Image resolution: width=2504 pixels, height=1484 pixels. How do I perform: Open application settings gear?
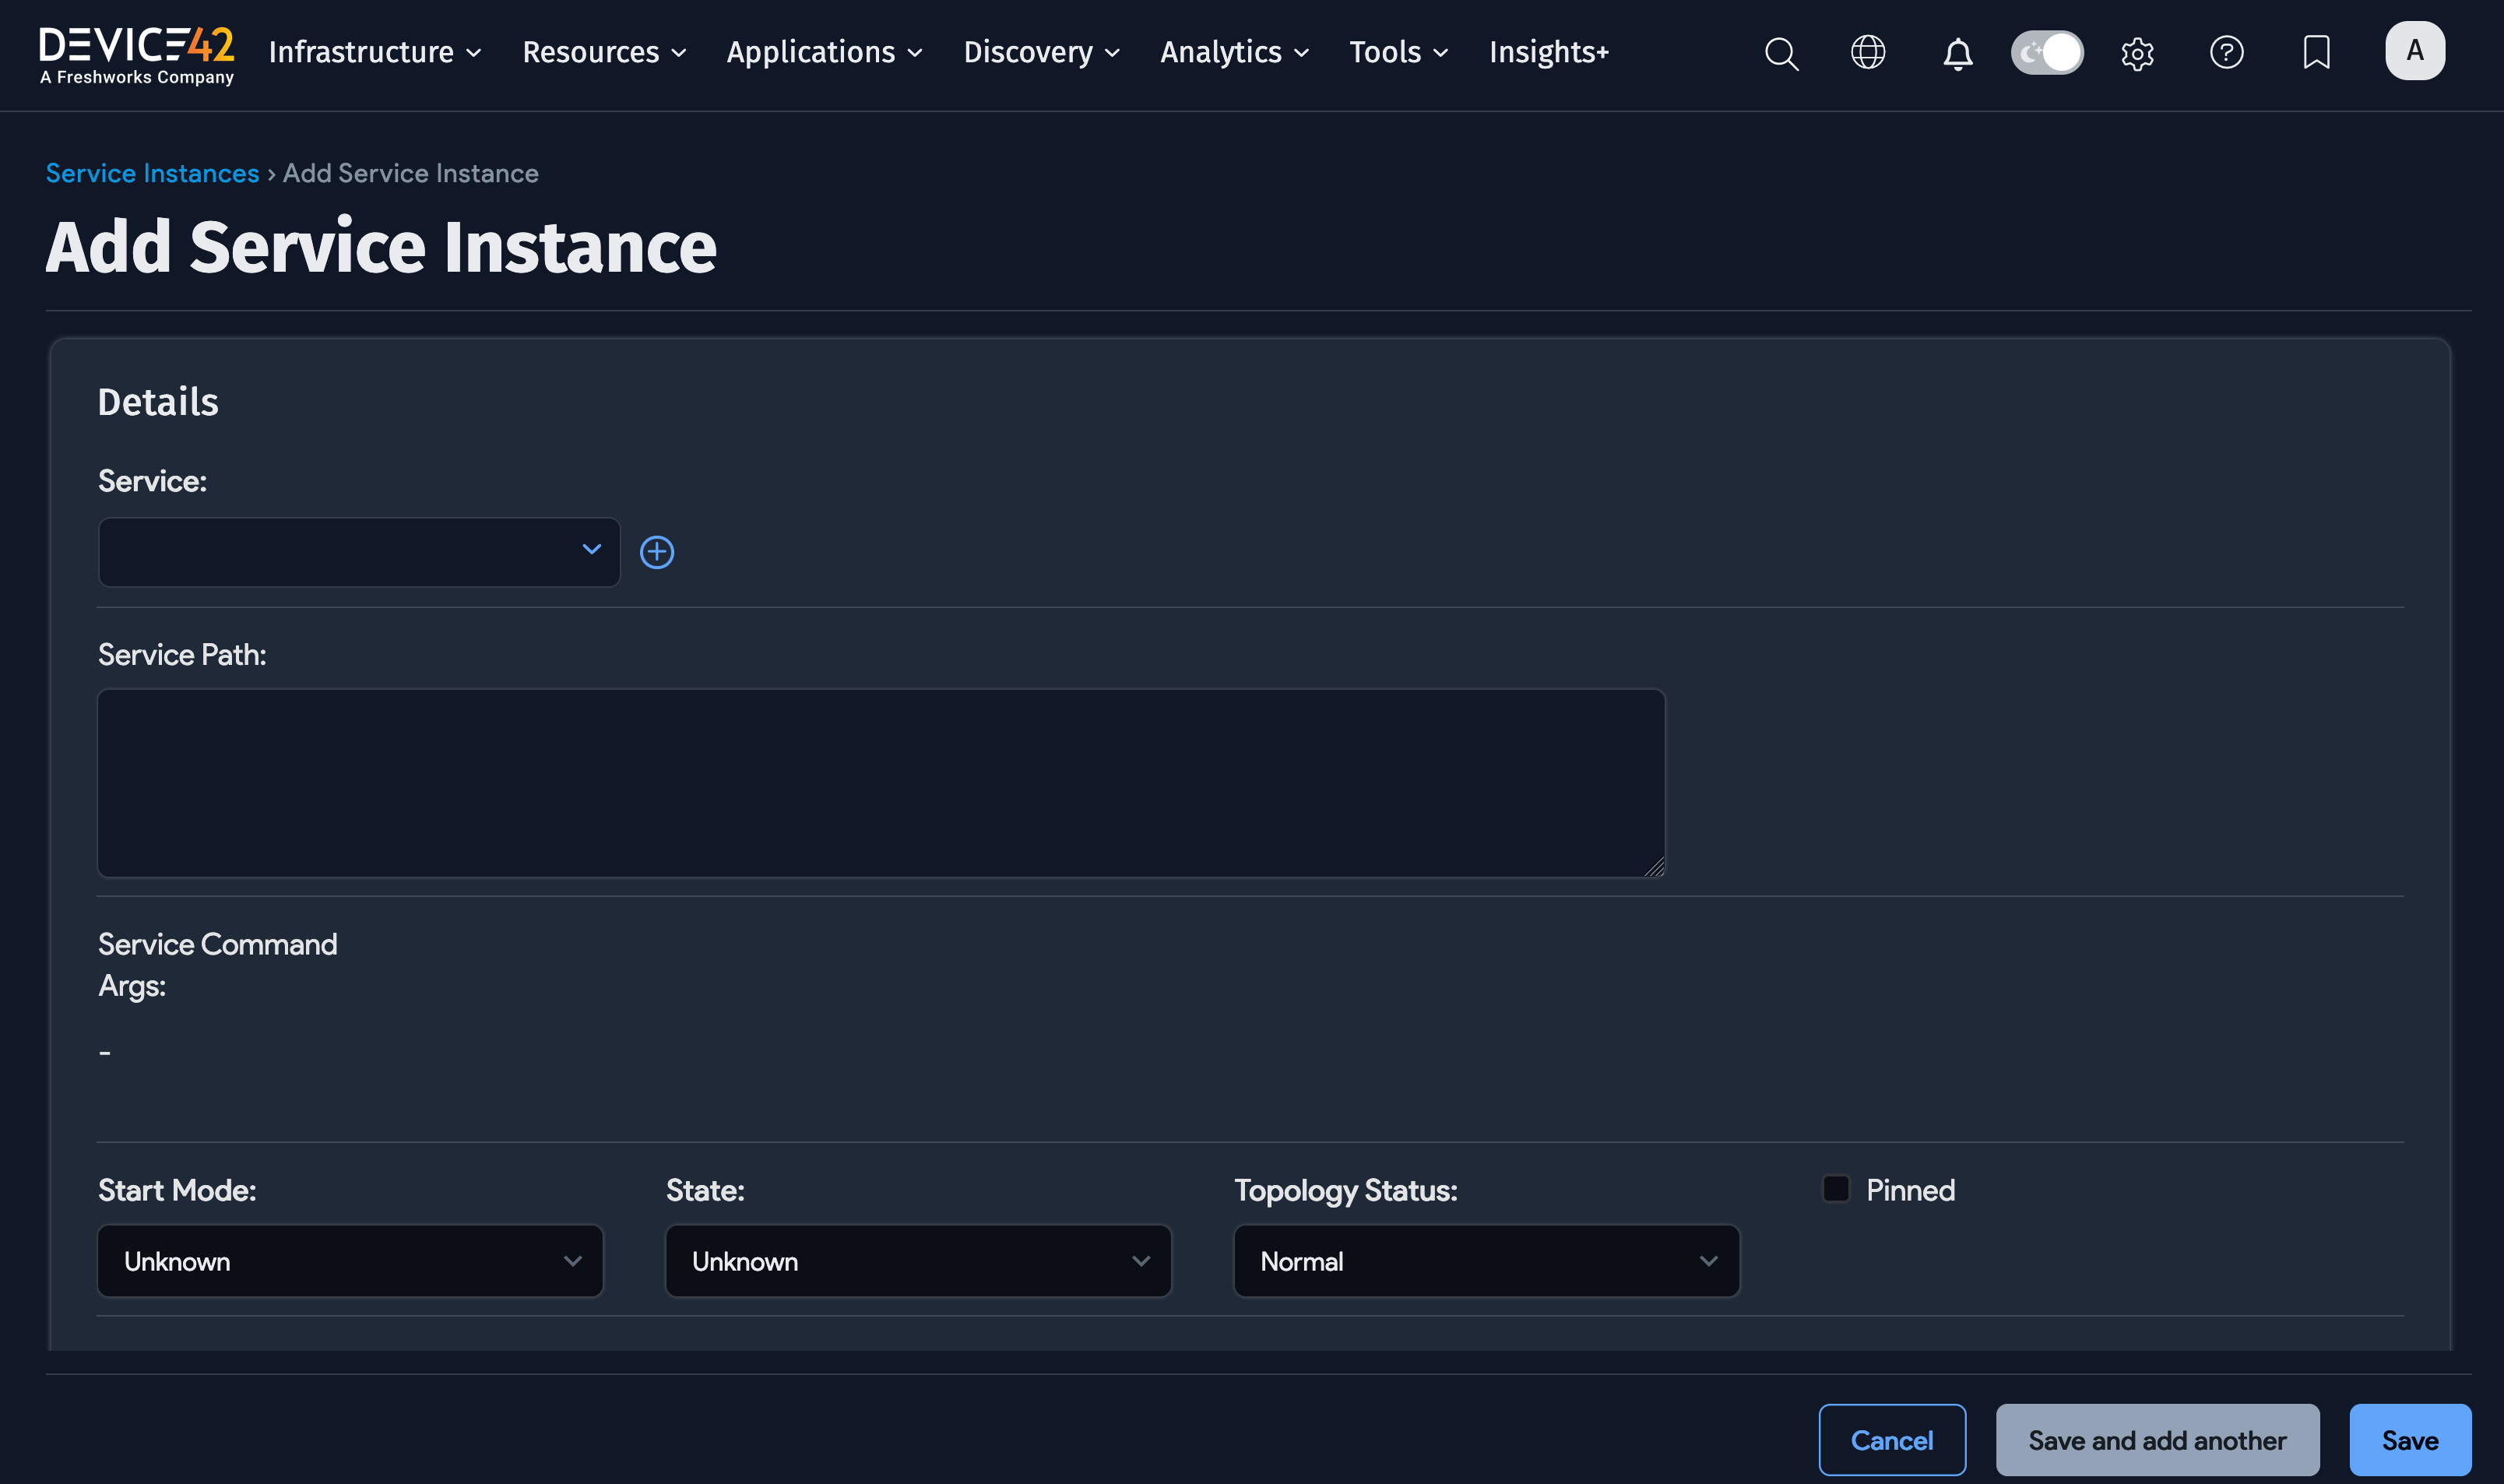pos(2138,54)
